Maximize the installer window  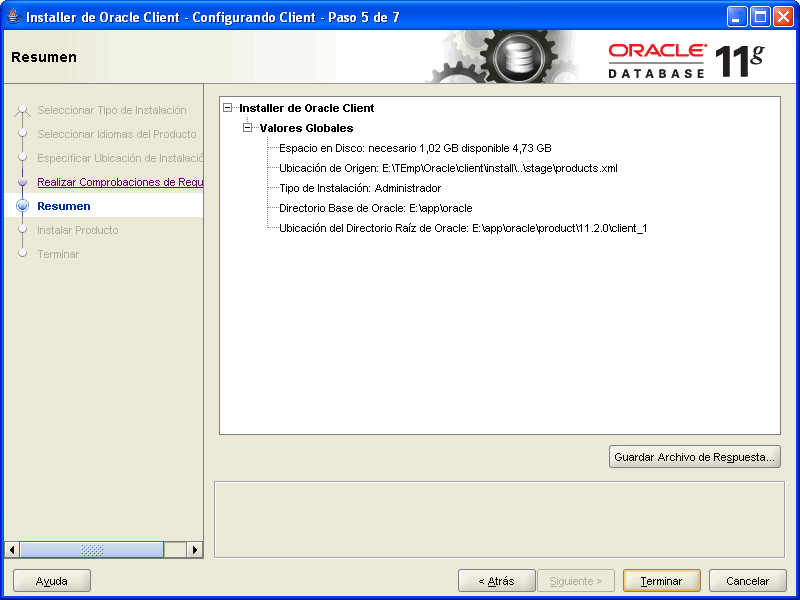tap(760, 17)
